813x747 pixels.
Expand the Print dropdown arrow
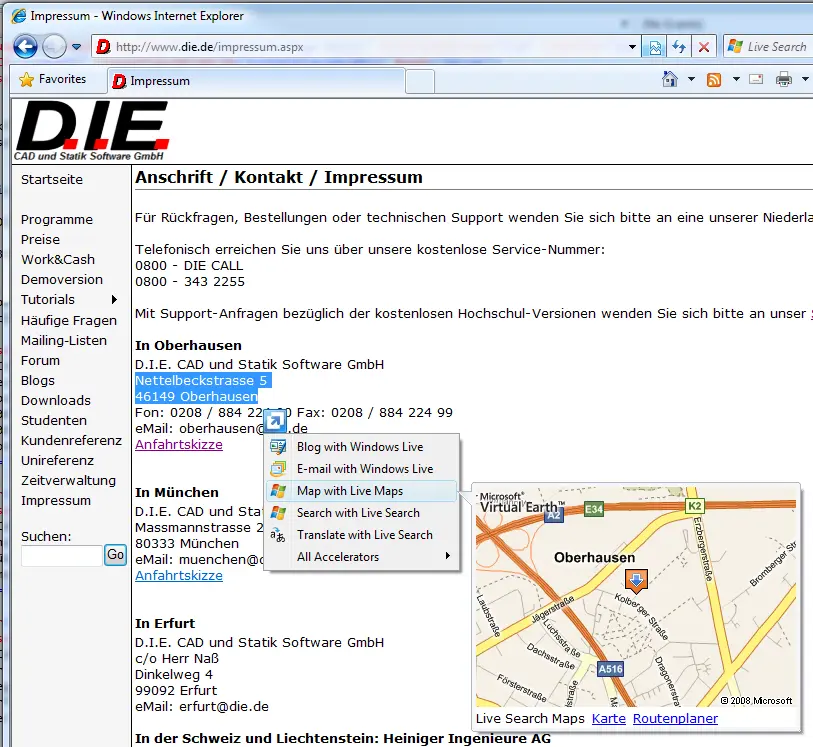tap(805, 79)
